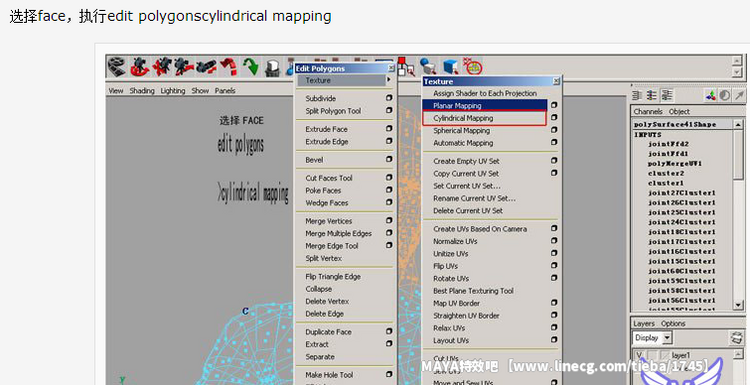Select jointFfd2 input node
750x385 pixels.
668,144
